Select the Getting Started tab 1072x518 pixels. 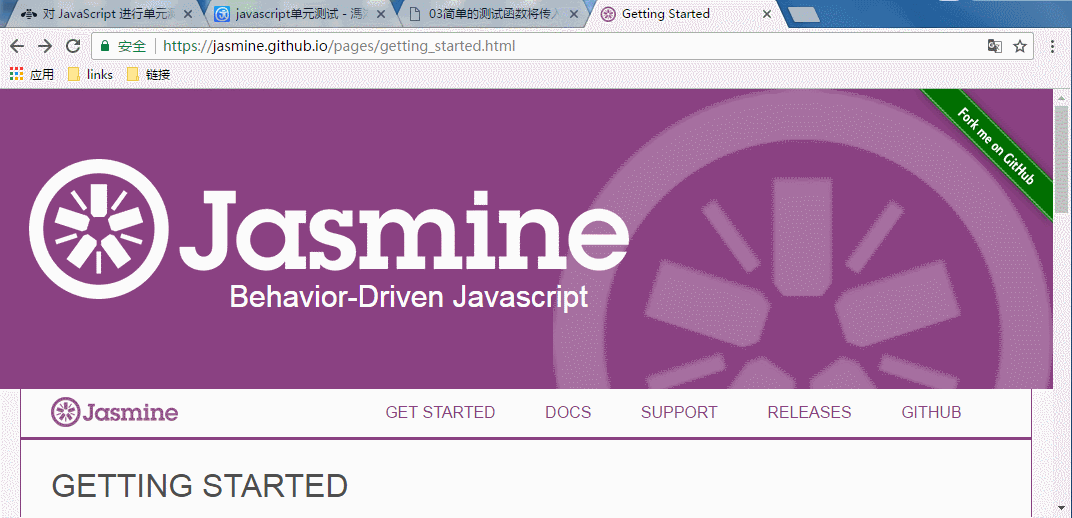pos(687,14)
